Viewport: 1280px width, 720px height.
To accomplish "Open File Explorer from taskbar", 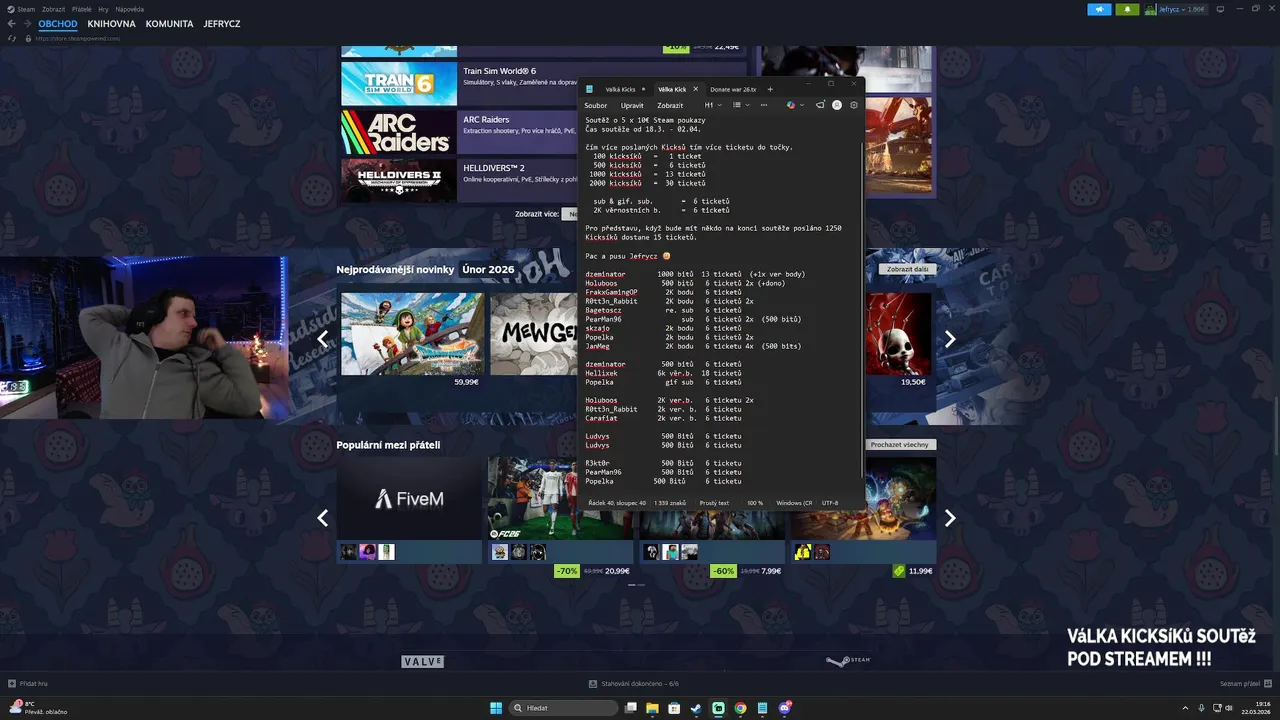I will coord(652,708).
